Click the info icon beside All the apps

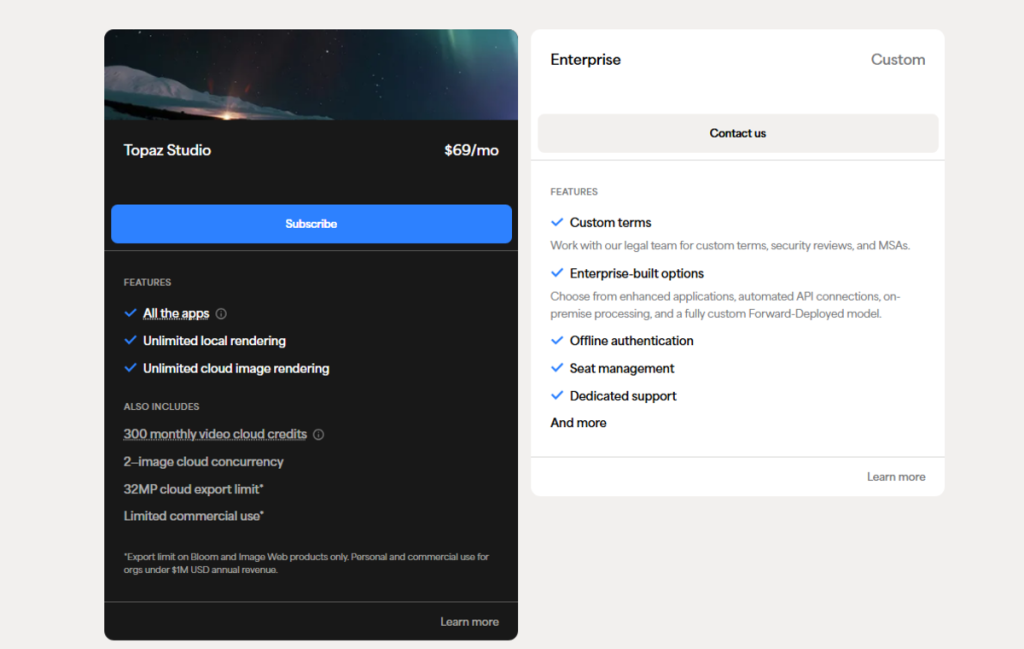221,314
